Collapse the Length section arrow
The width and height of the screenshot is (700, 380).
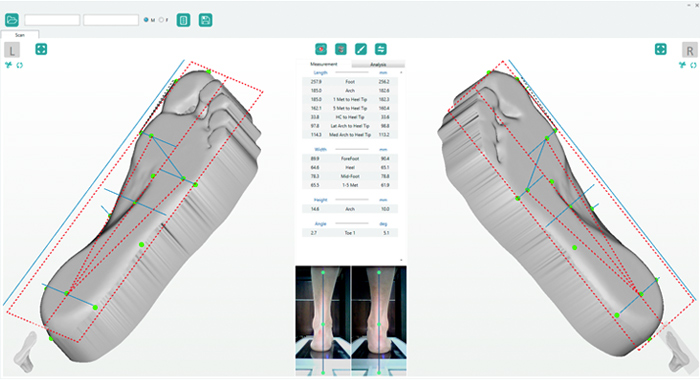(401, 72)
